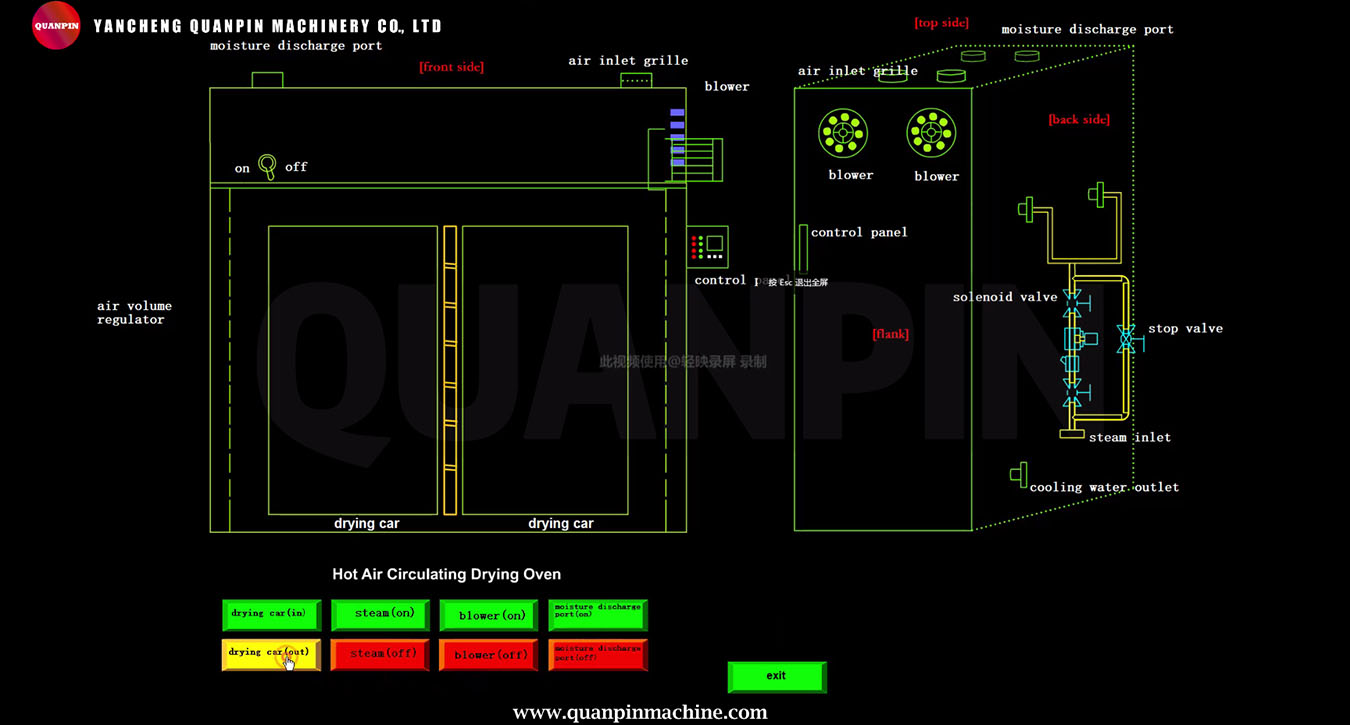Click the green exit button
1350x725 pixels.
click(x=777, y=676)
